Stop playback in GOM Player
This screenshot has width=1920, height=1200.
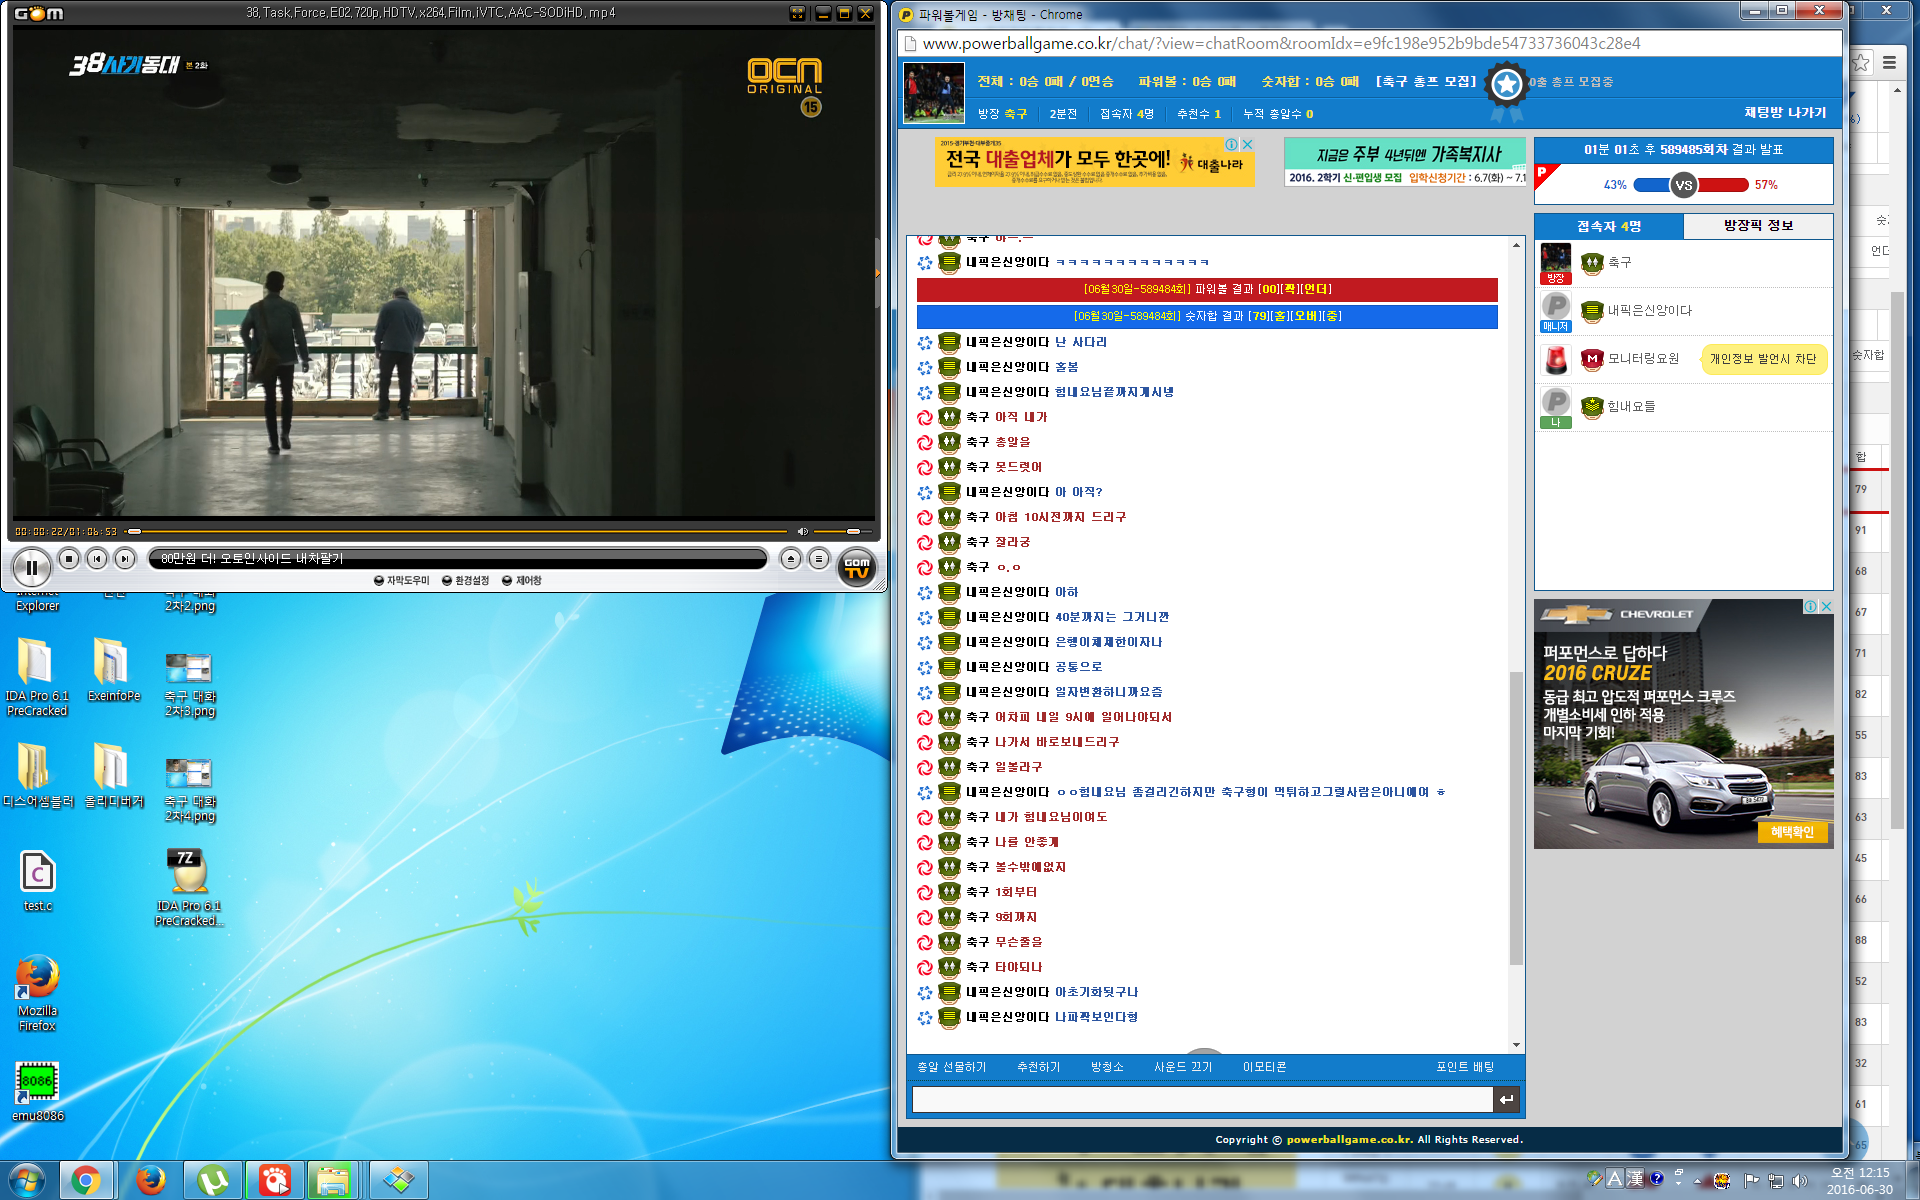[x=69, y=559]
